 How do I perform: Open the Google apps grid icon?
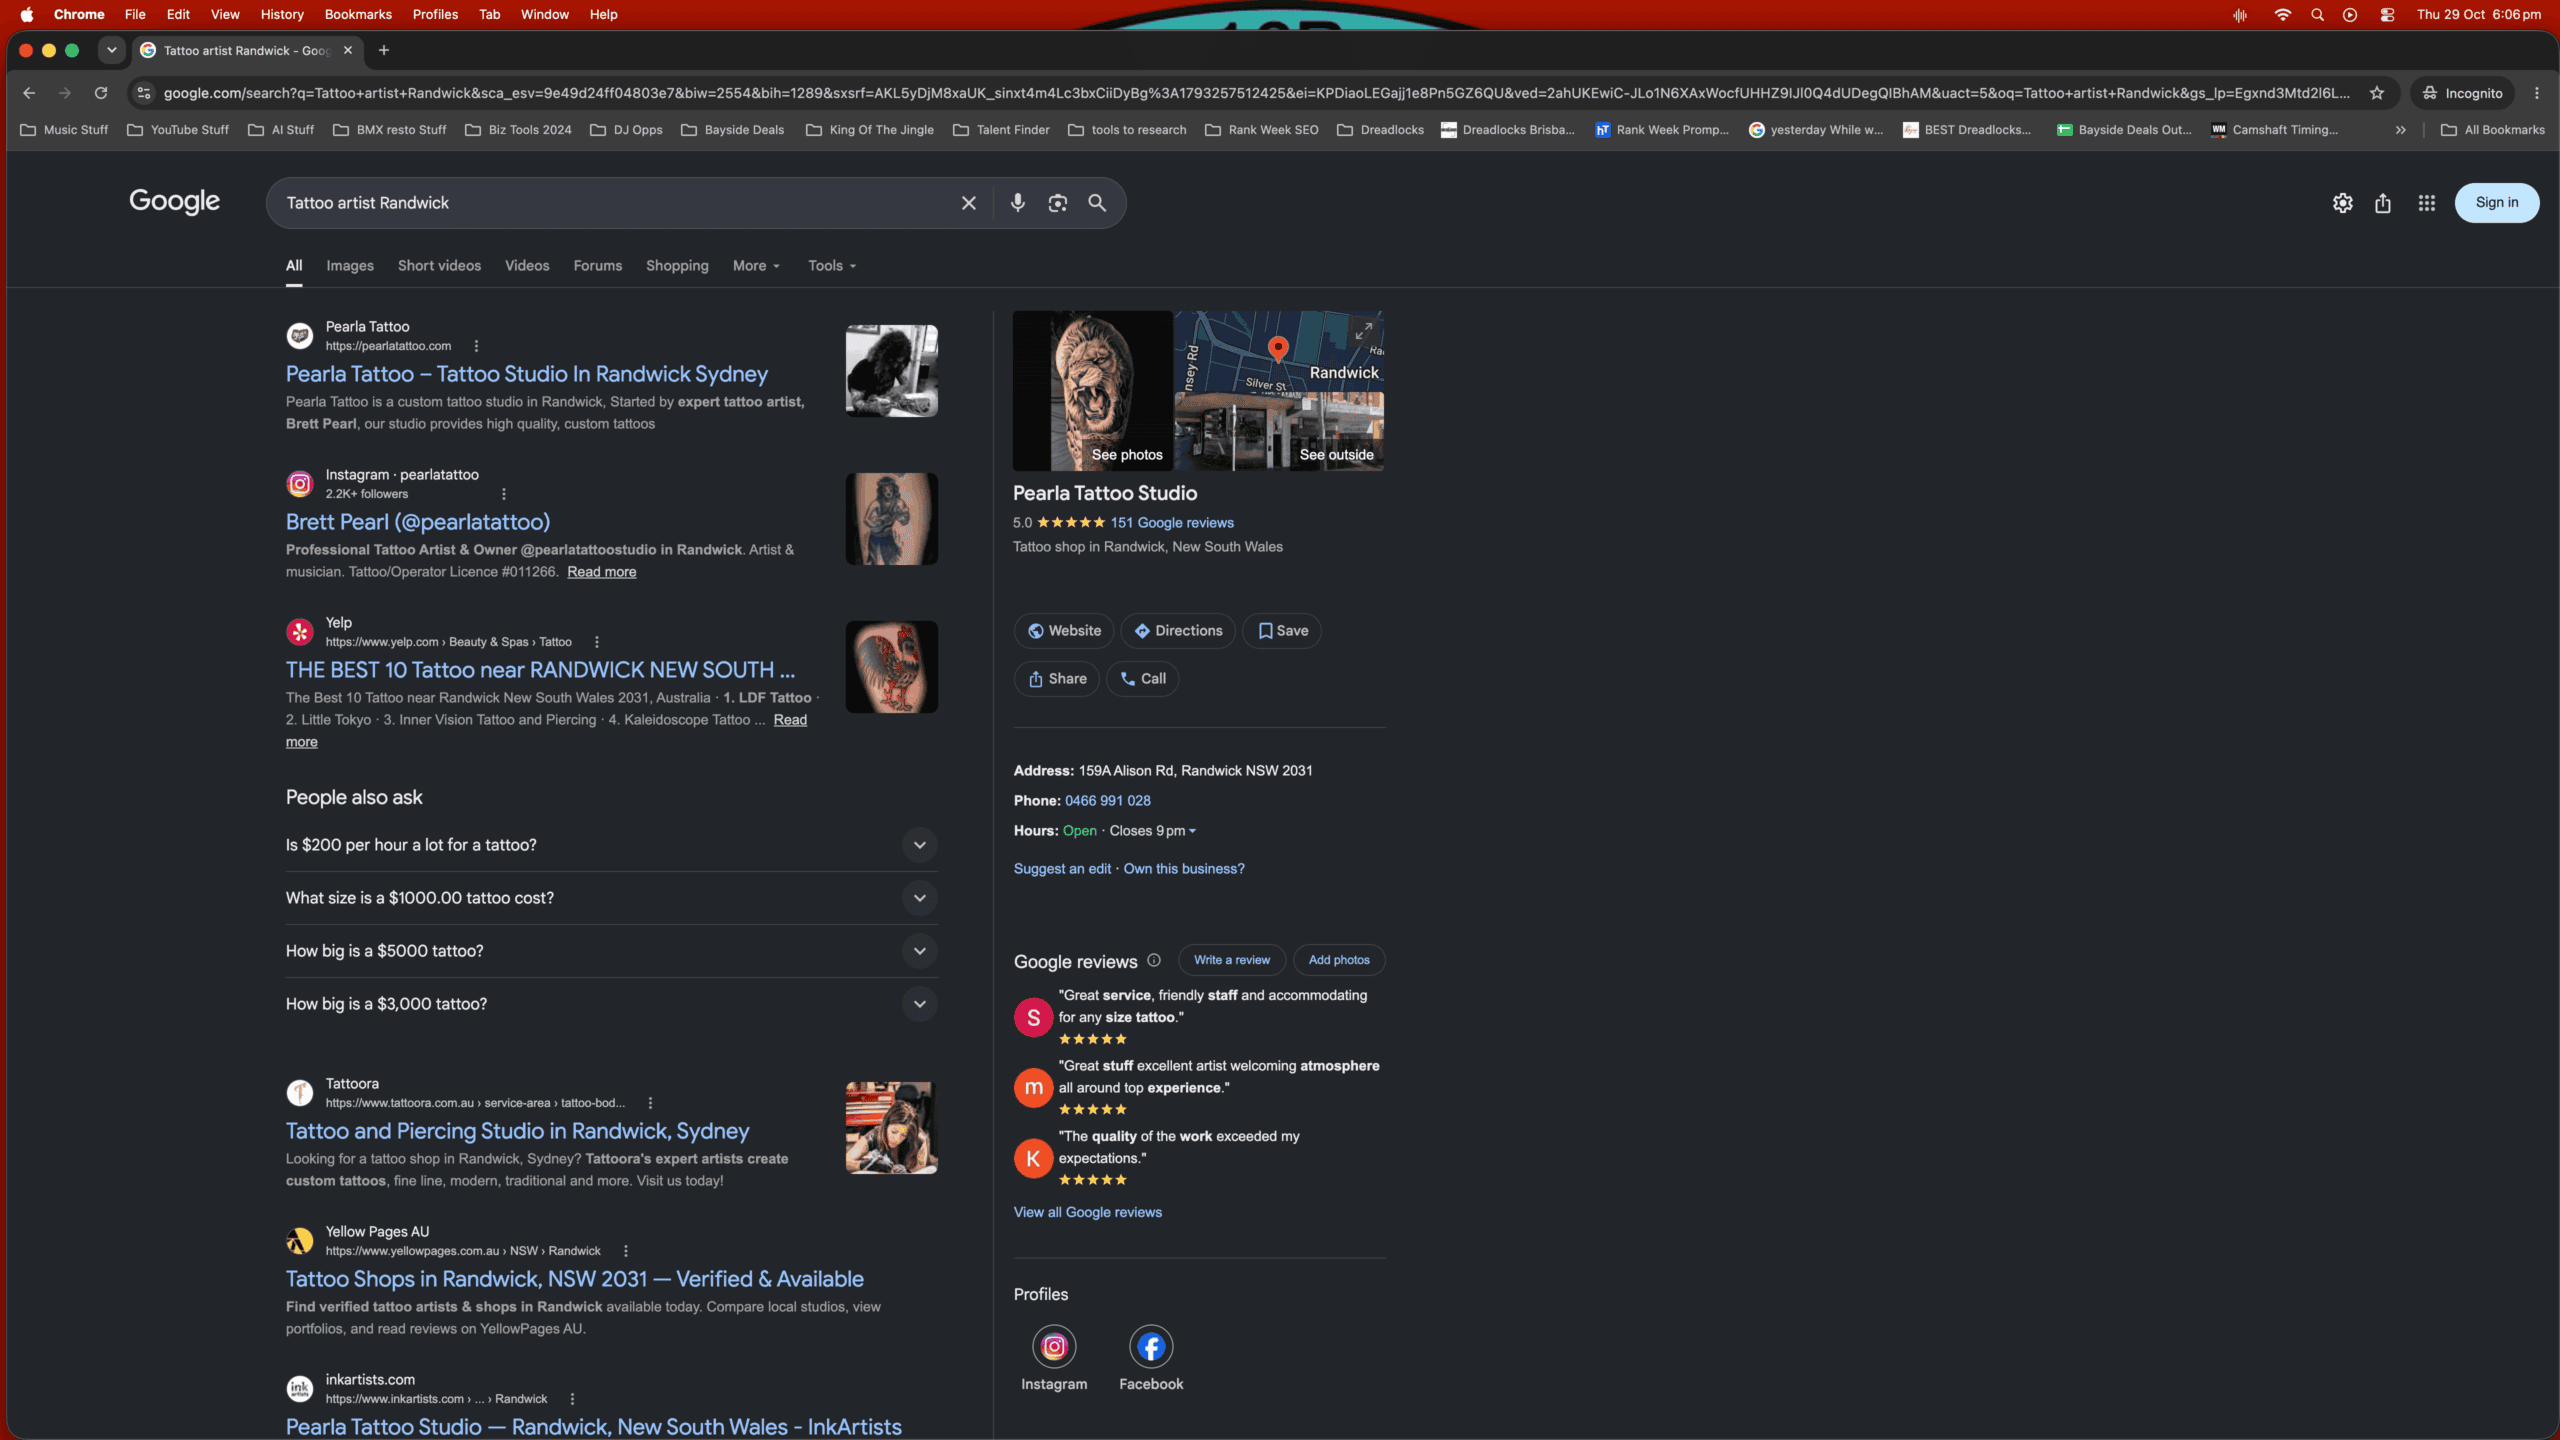pyautogui.click(x=2426, y=203)
